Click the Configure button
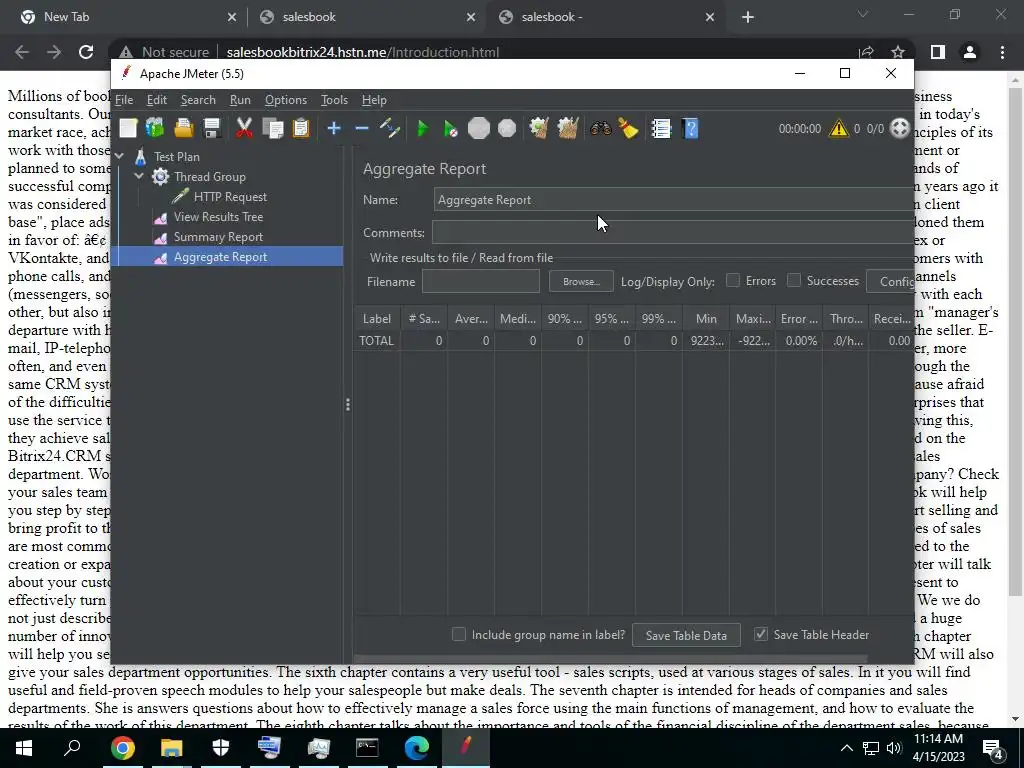The height and width of the screenshot is (768, 1024). (x=890, y=281)
